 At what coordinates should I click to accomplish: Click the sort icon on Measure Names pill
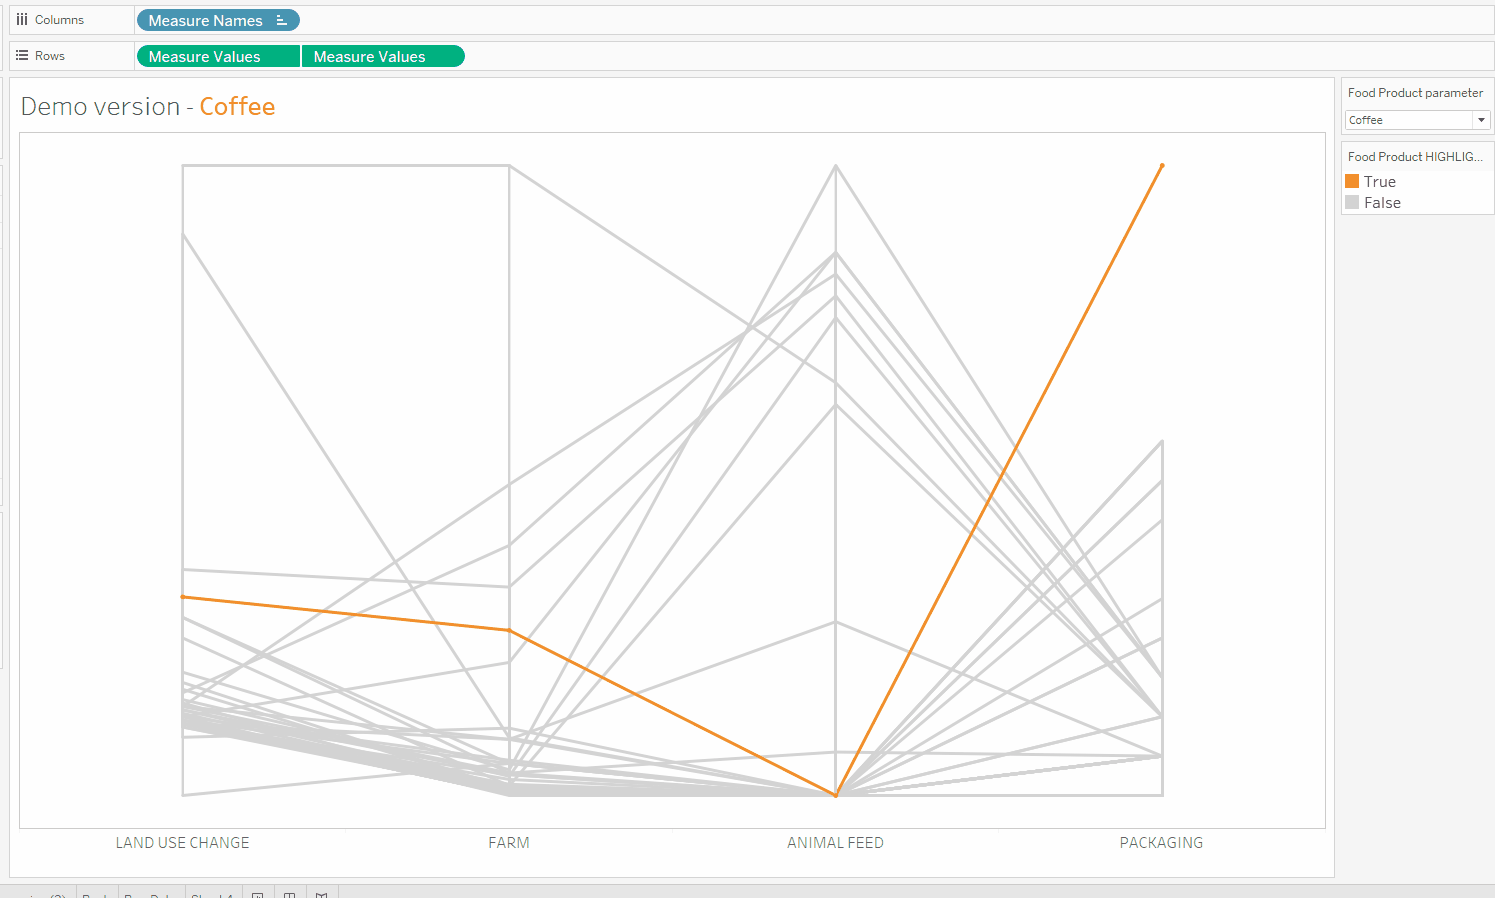click(x=282, y=20)
